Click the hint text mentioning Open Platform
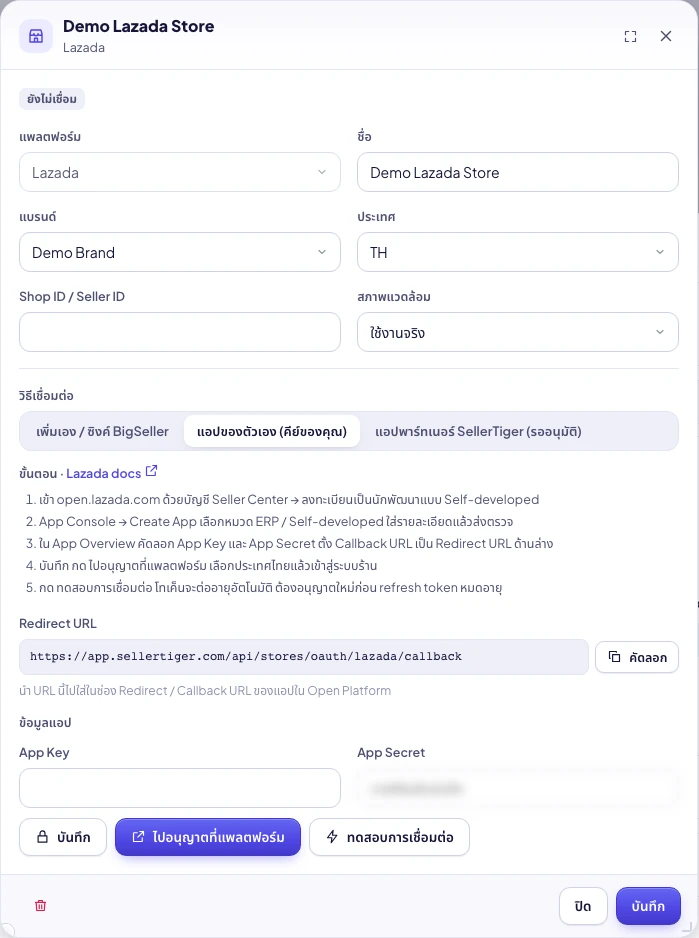This screenshot has width=699, height=938. click(205, 690)
